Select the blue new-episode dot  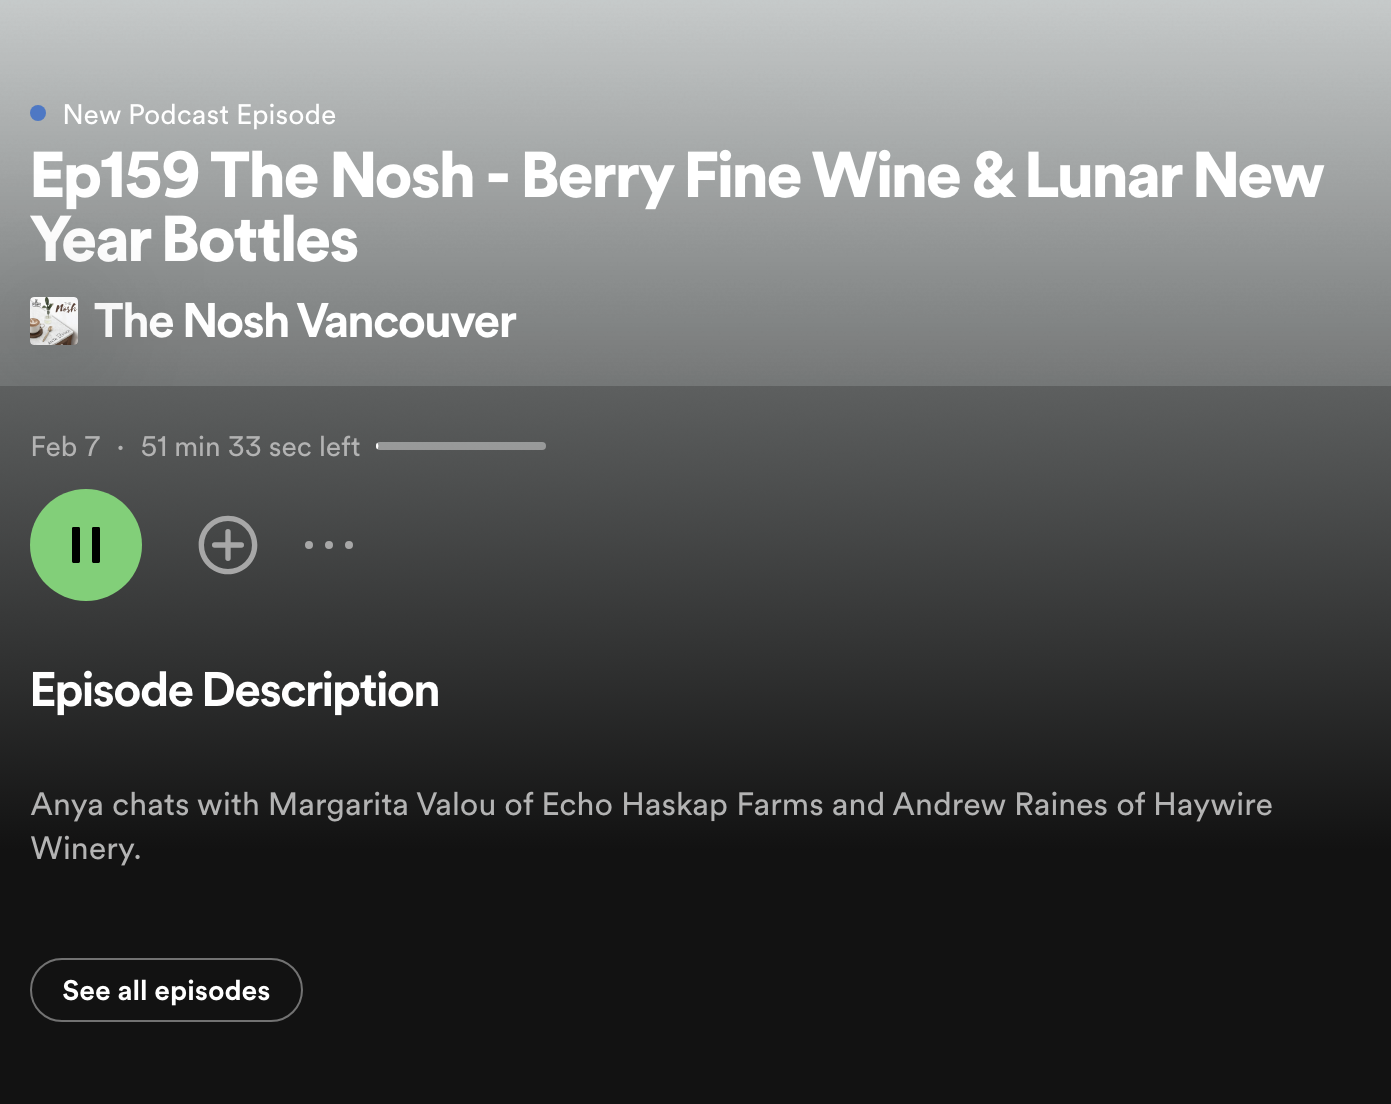38,112
